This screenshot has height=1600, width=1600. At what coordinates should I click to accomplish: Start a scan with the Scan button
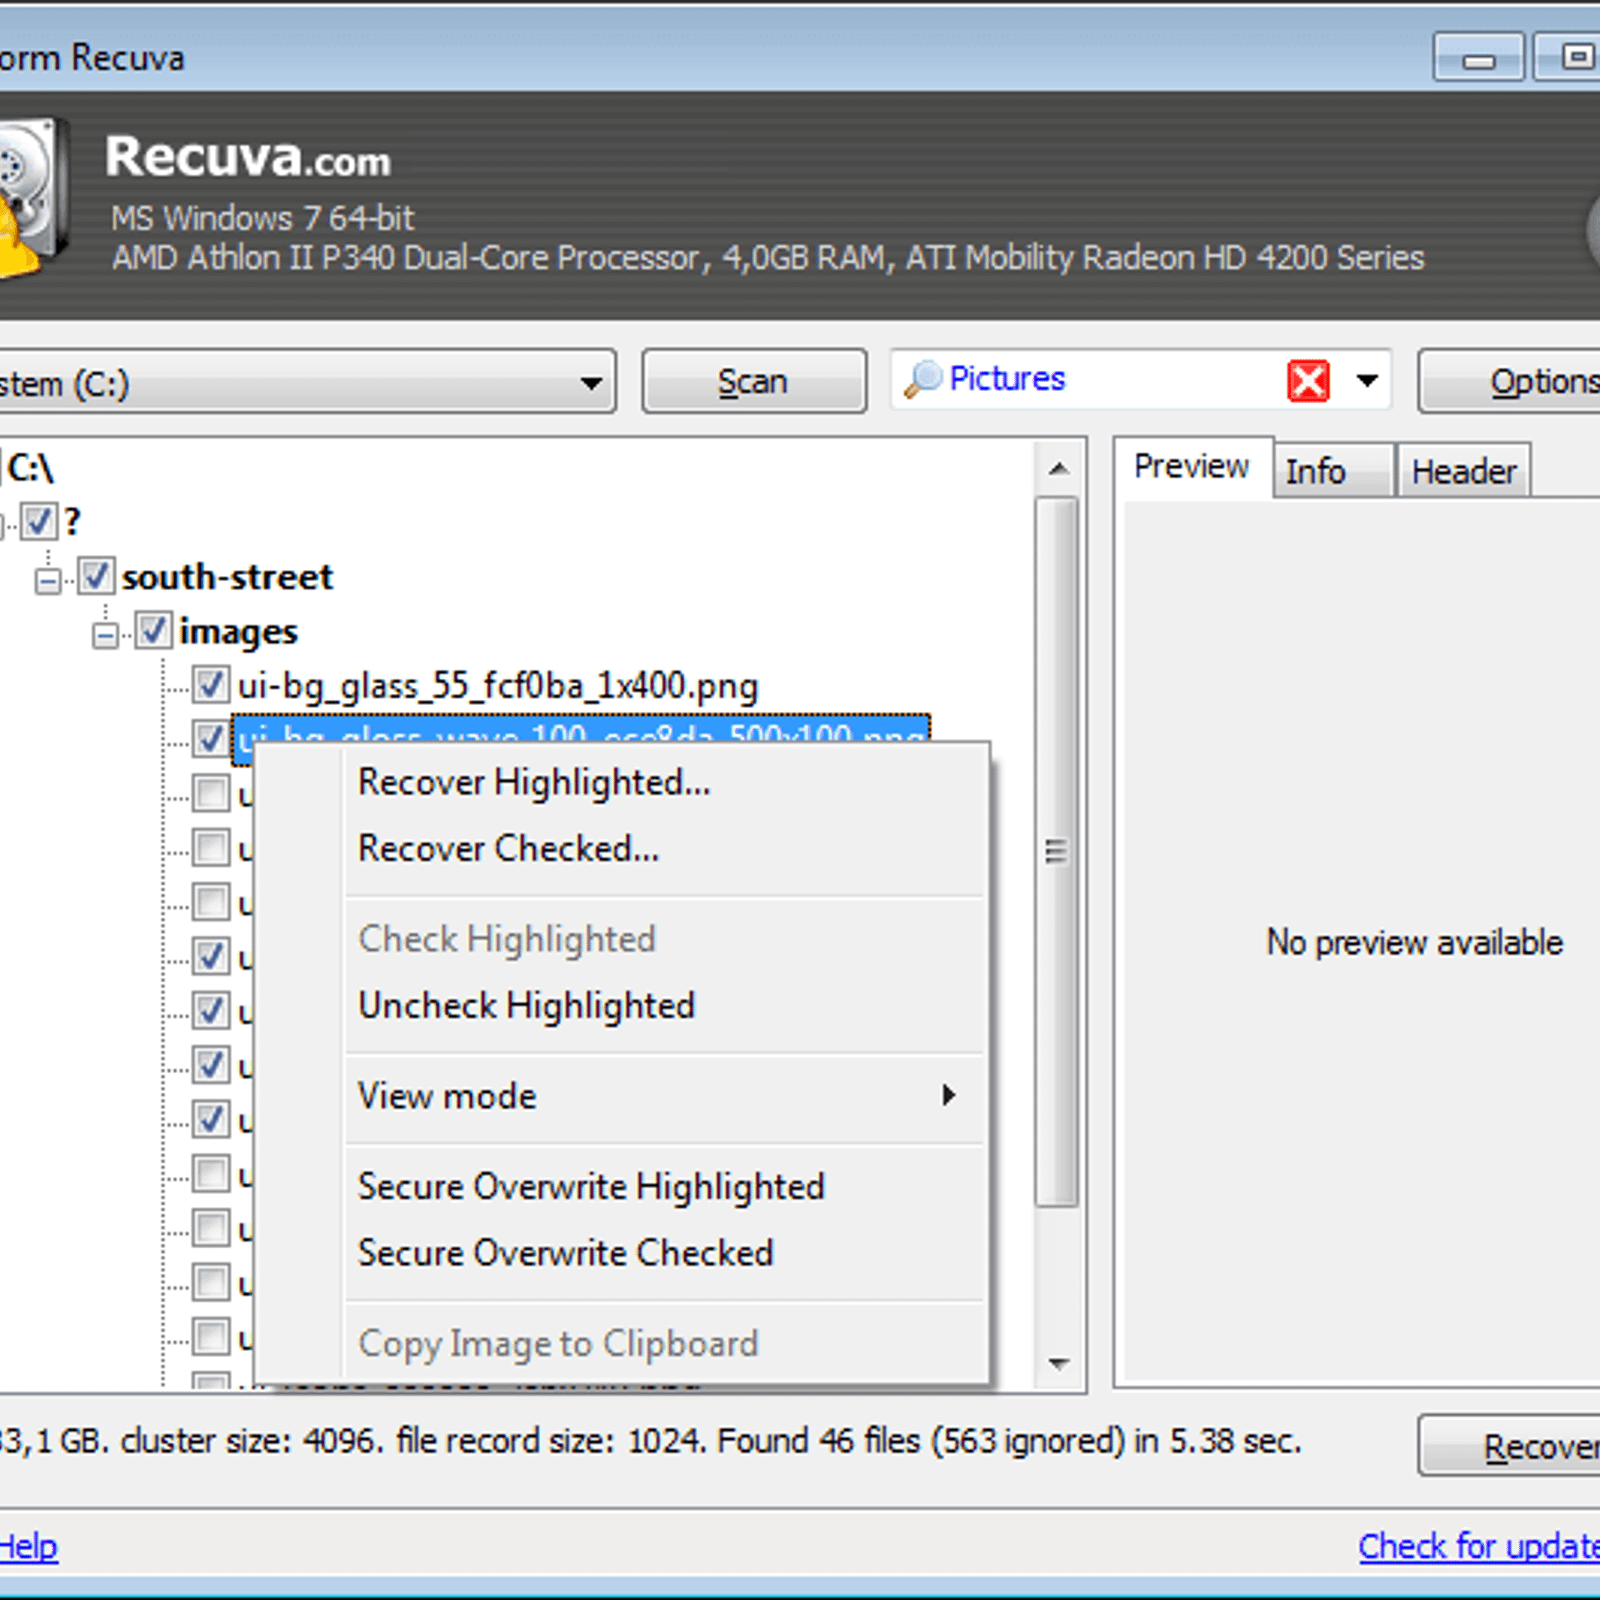tap(753, 381)
